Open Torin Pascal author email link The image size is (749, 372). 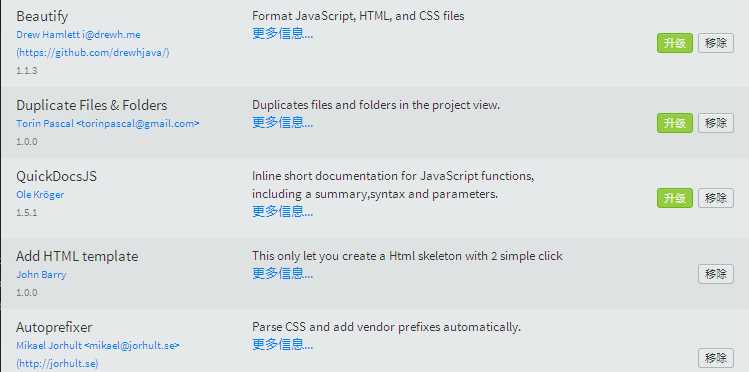tap(108, 123)
